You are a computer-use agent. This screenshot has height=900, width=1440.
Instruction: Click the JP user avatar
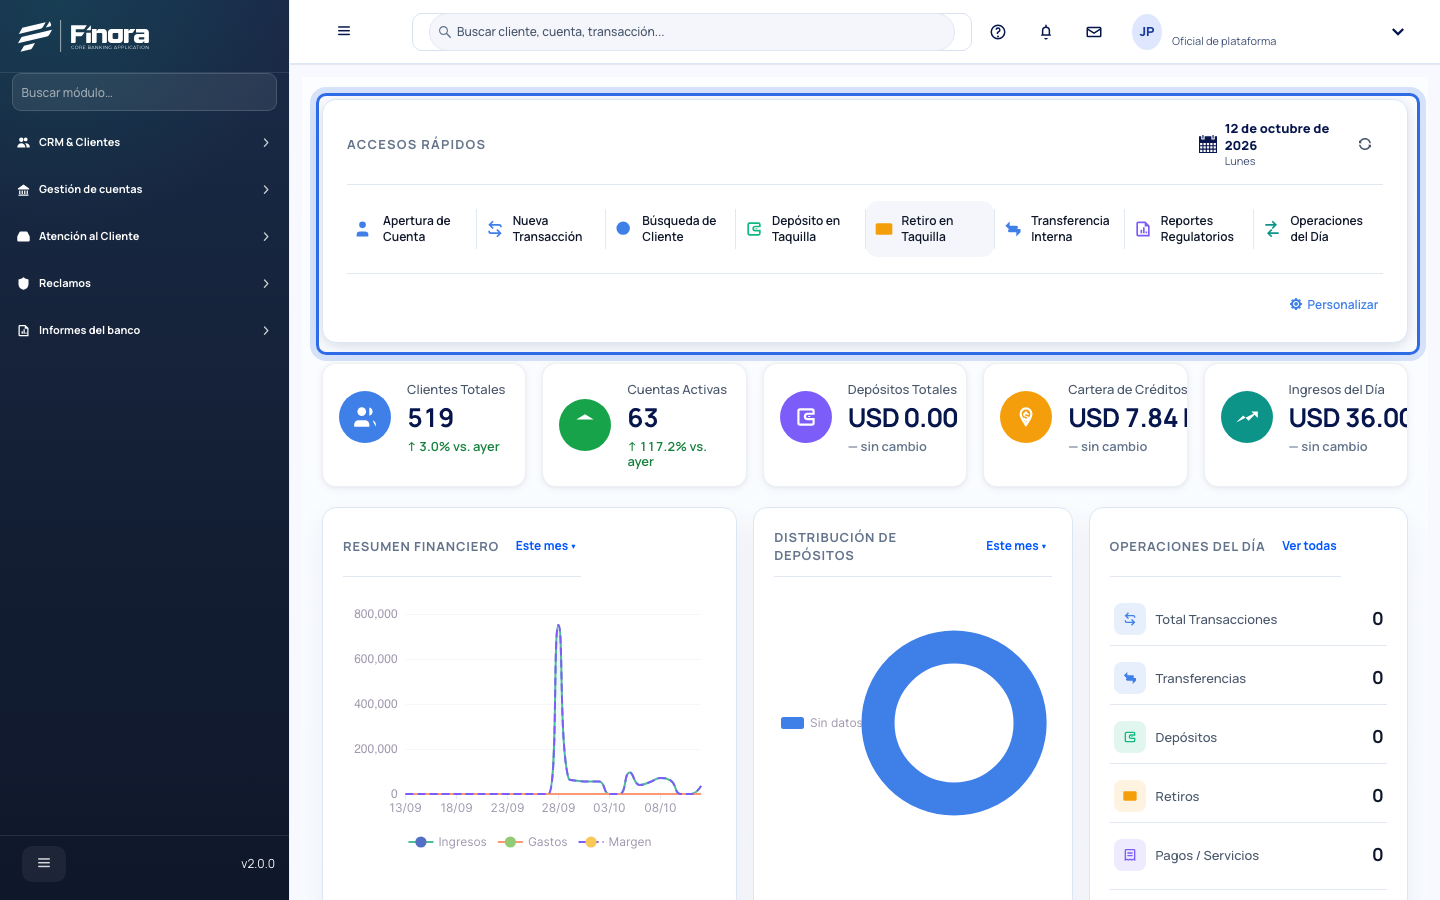1147,32
